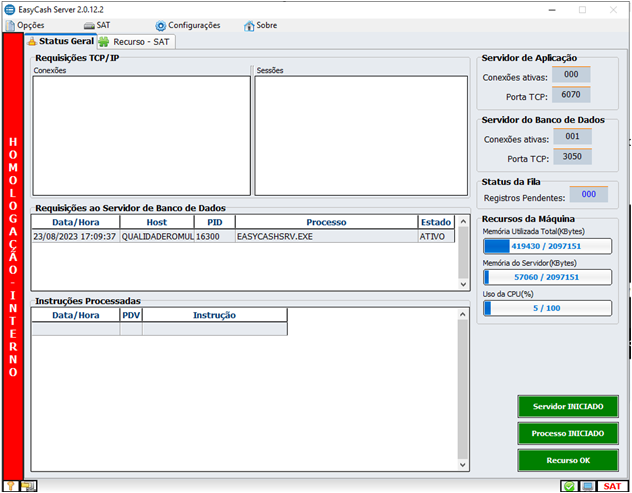
Task: Click the Memória Utilizada Total progress bar
Action: tap(546, 245)
